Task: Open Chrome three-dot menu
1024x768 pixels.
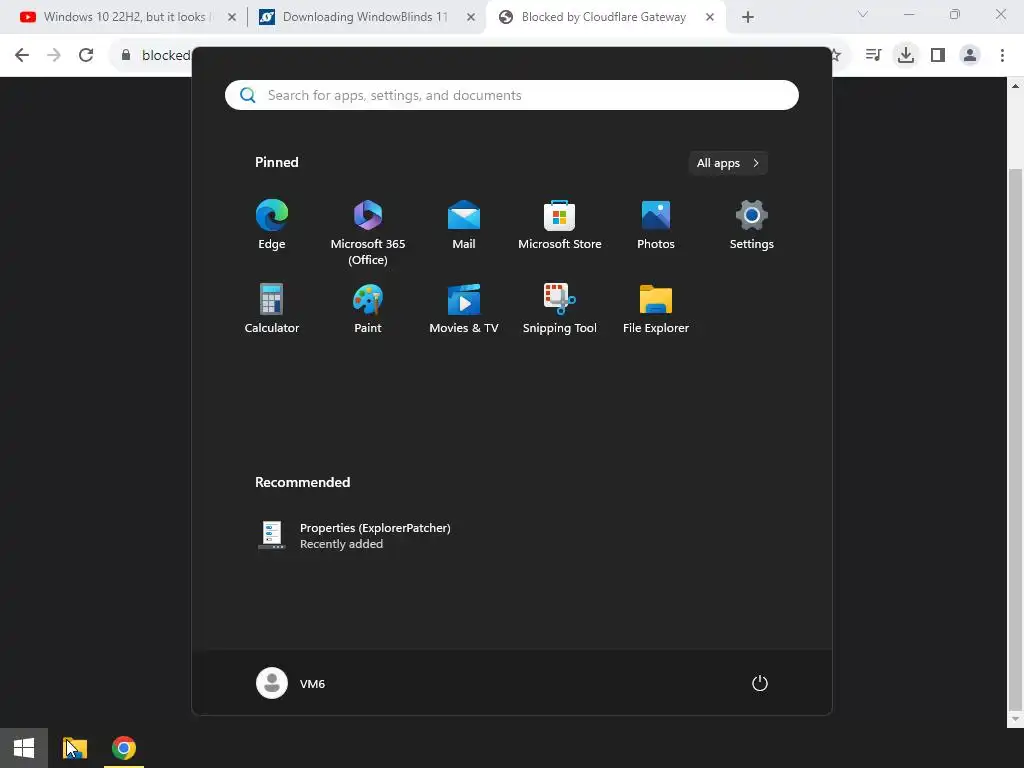Action: point(1002,55)
